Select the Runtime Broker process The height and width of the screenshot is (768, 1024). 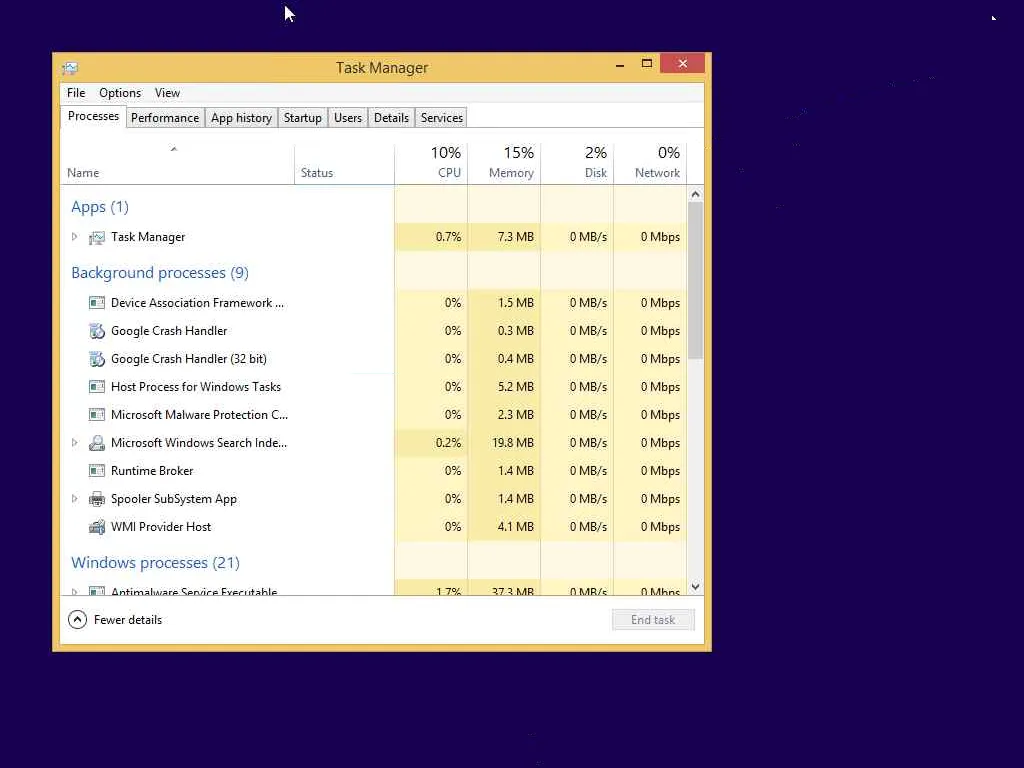(374, 471)
